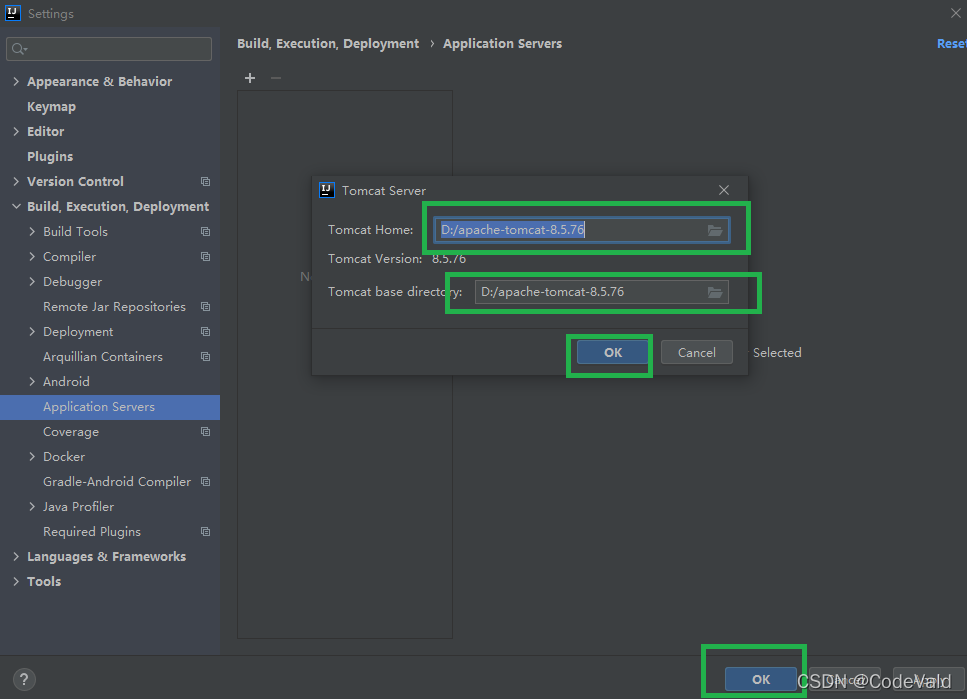The image size is (967, 699).
Task: Click project-level icon beside Version Control
Action: (x=205, y=181)
